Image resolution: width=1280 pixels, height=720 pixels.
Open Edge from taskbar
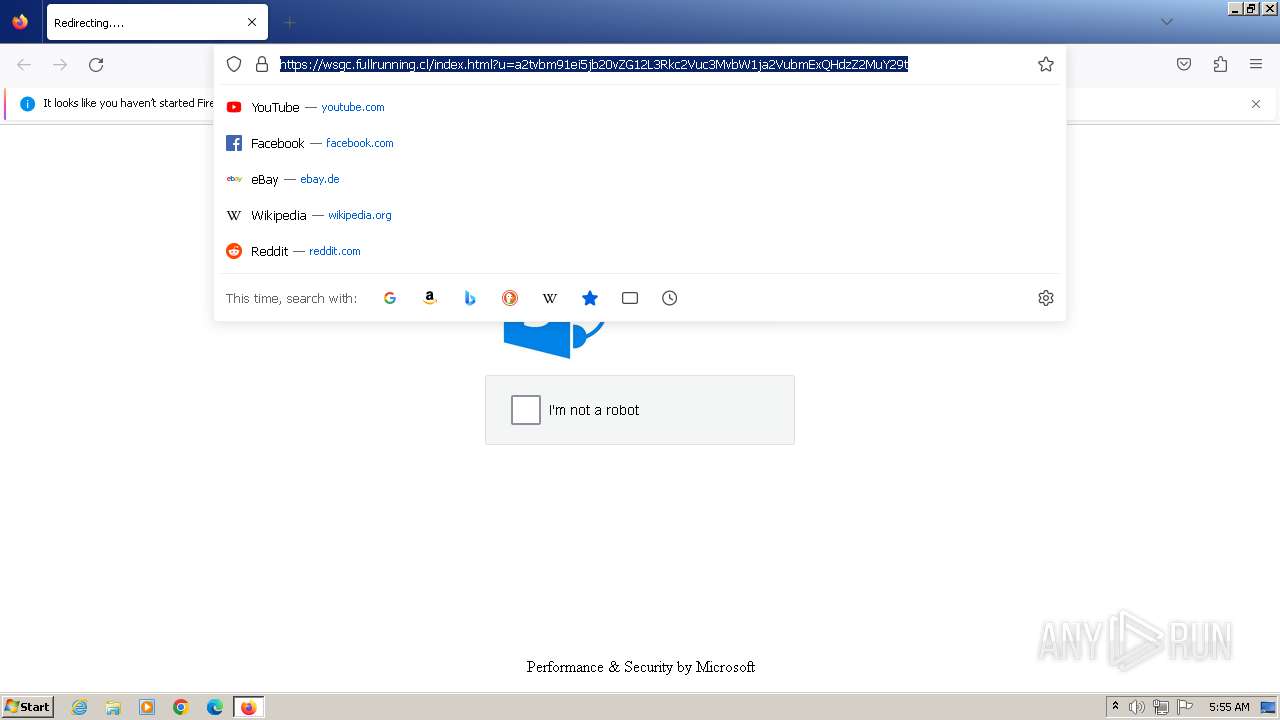215,707
